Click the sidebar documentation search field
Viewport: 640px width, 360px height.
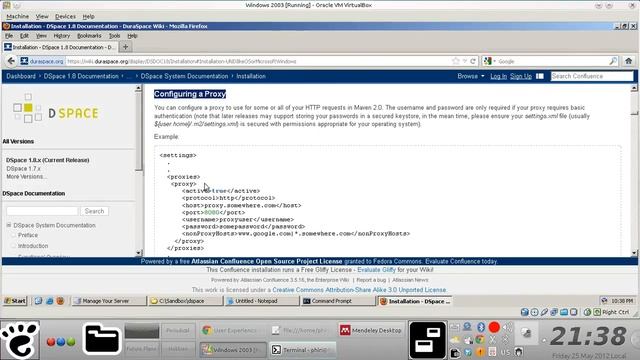pyautogui.click(x=42, y=211)
